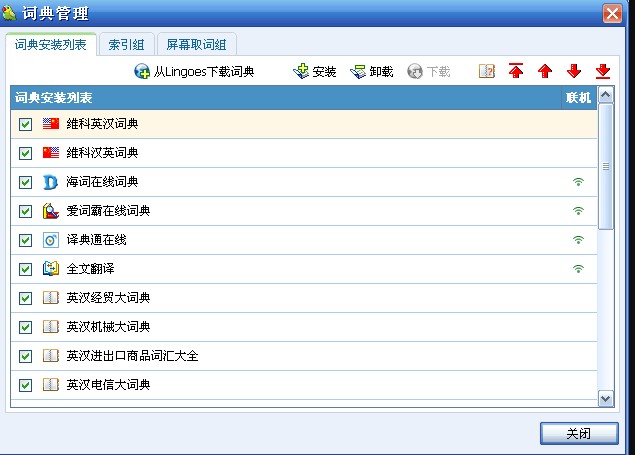Click the 译典通在线 icon
The image size is (635, 455).
coord(51,240)
